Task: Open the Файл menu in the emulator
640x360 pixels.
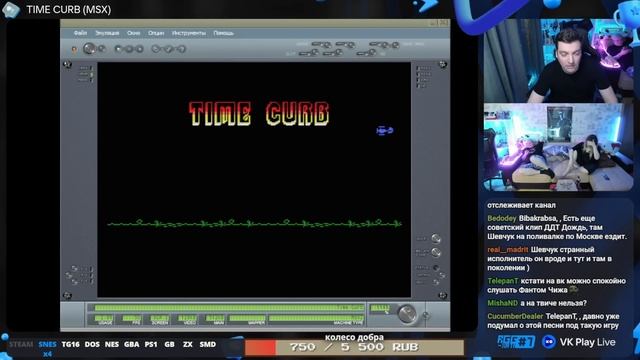Action: 80,33
